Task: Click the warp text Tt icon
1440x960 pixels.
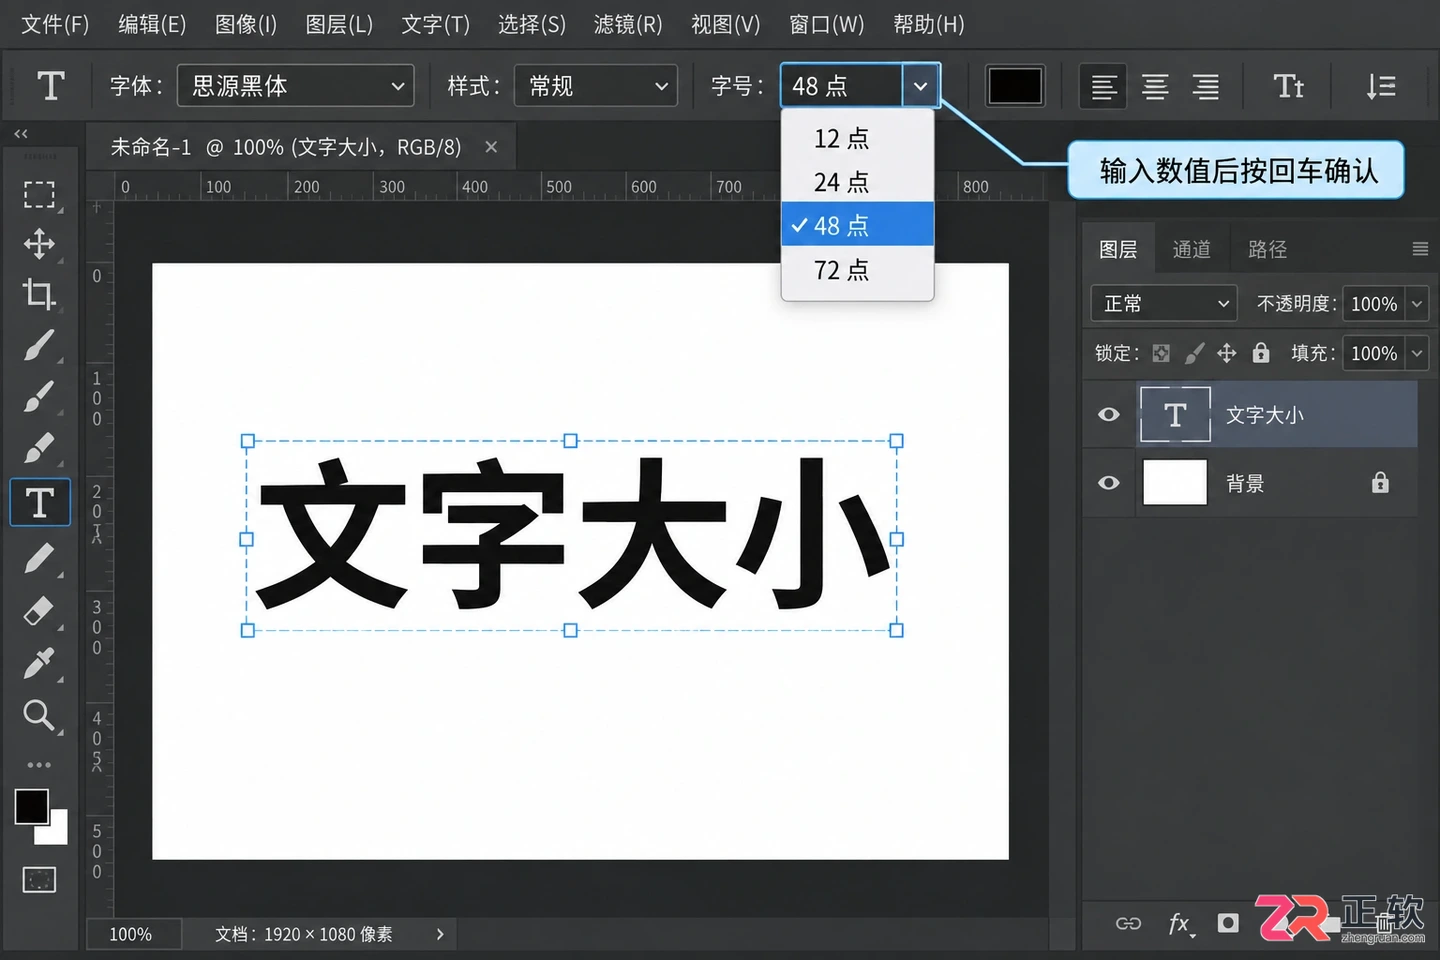Action: (1288, 86)
